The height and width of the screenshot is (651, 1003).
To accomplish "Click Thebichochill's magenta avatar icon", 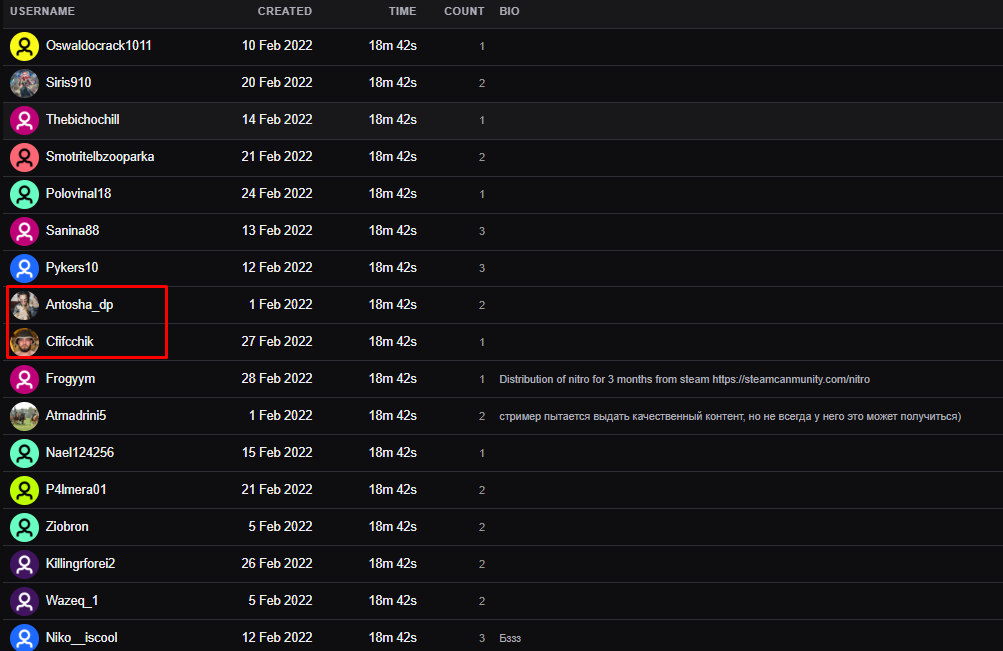I will pos(24,120).
